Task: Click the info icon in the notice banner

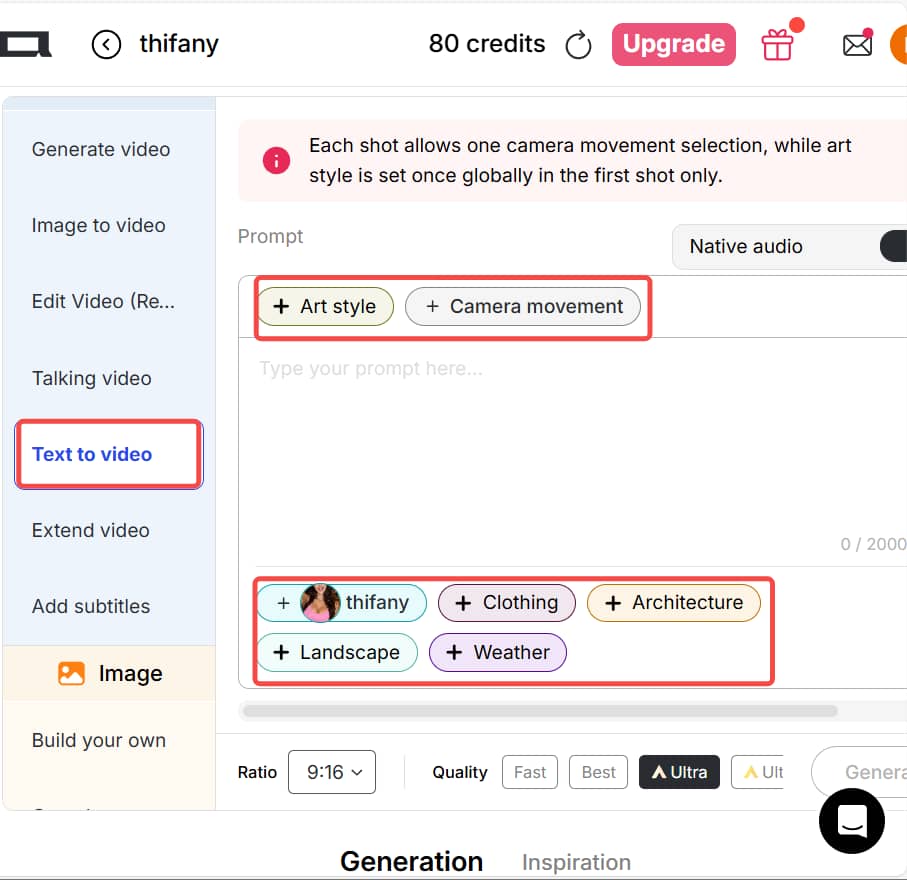Action: [x=276, y=160]
